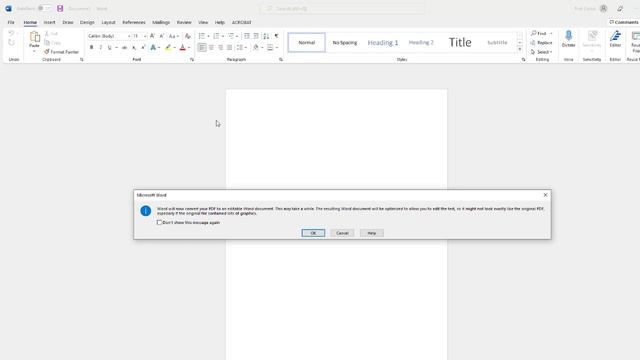Click Cancel in Microsoft Word dialog
This screenshot has height=360, width=640.
pos(342,233)
